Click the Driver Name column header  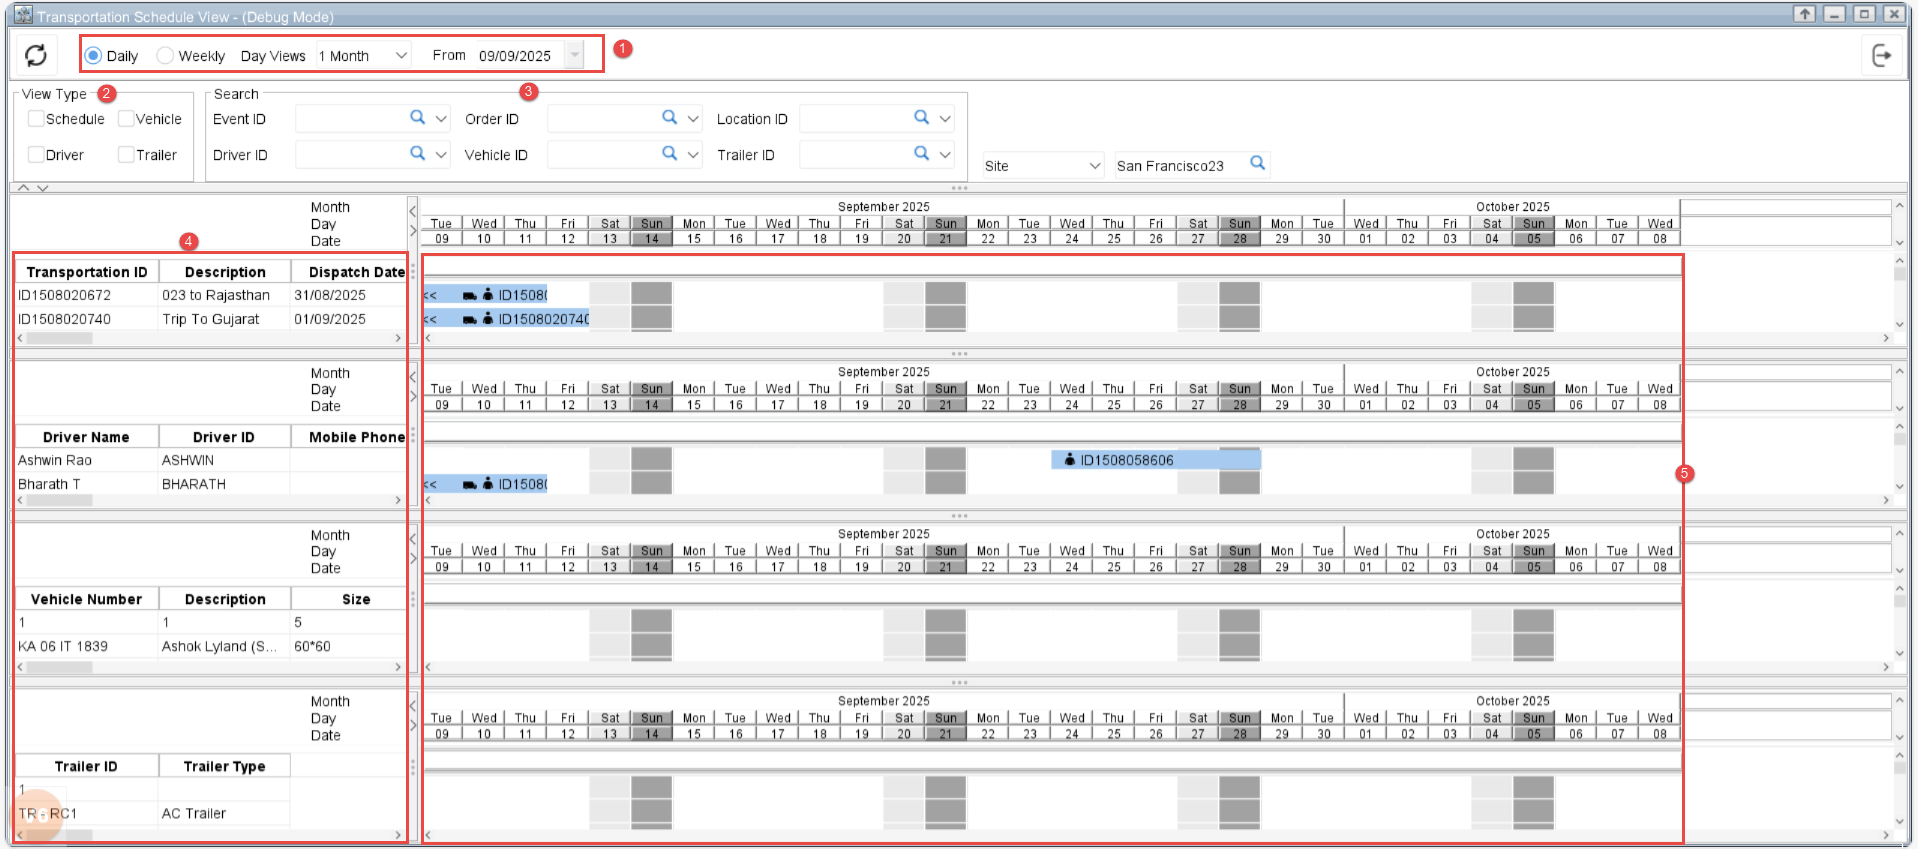[x=86, y=437]
